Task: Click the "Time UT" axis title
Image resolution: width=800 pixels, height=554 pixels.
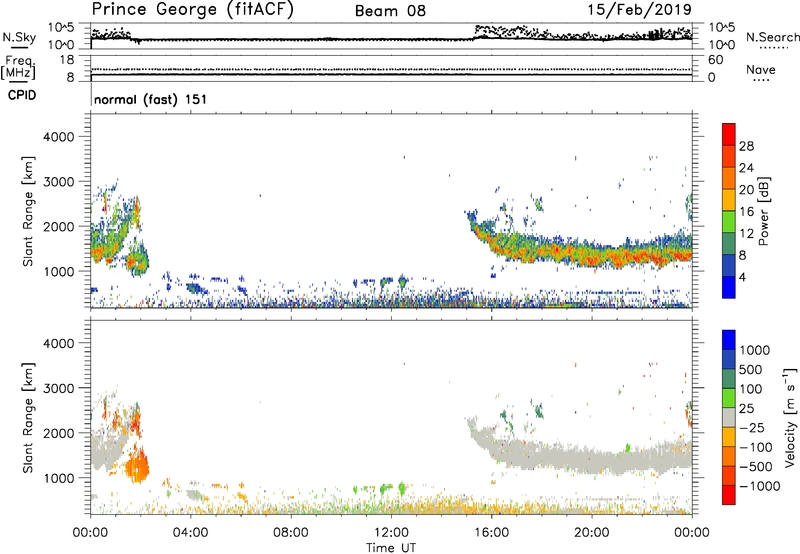Action: coord(391,548)
